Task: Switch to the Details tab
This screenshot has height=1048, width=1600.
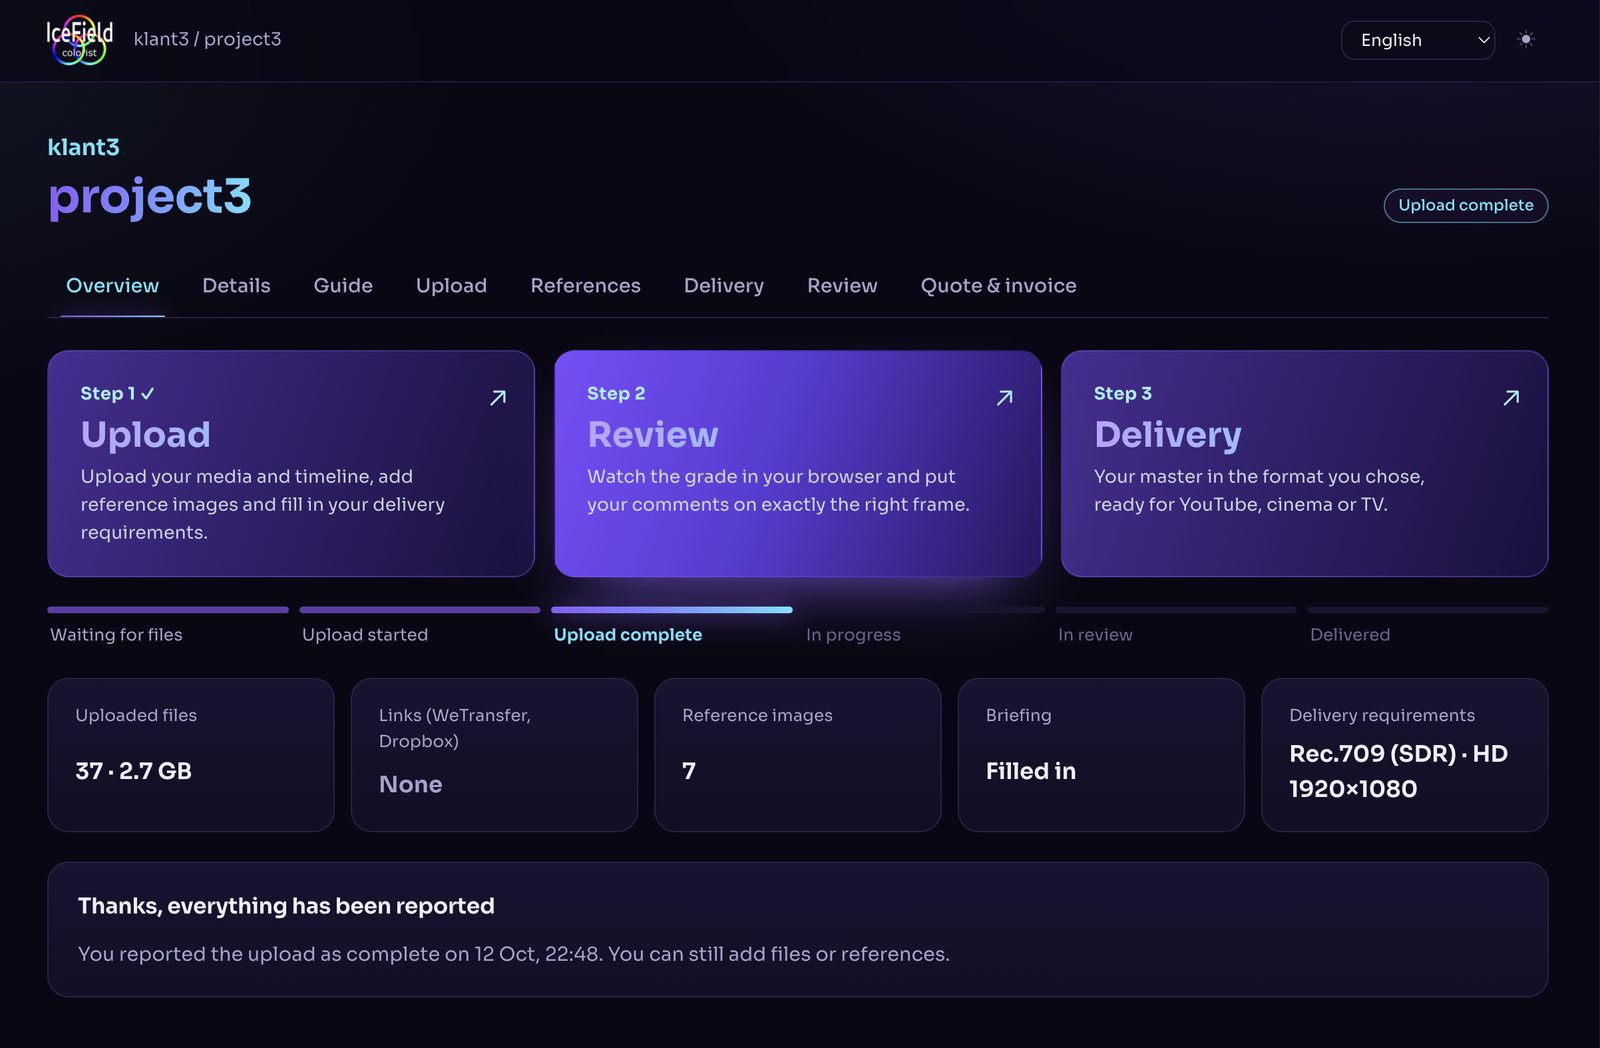Action: coord(236,286)
